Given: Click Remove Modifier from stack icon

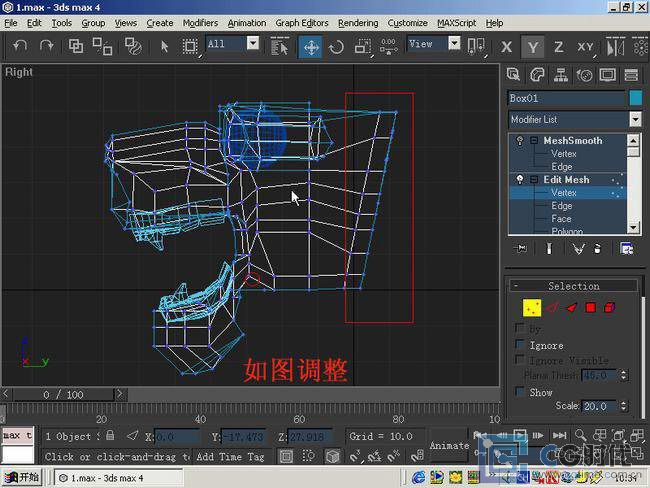Looking at the screenshot, I should 597,248.
